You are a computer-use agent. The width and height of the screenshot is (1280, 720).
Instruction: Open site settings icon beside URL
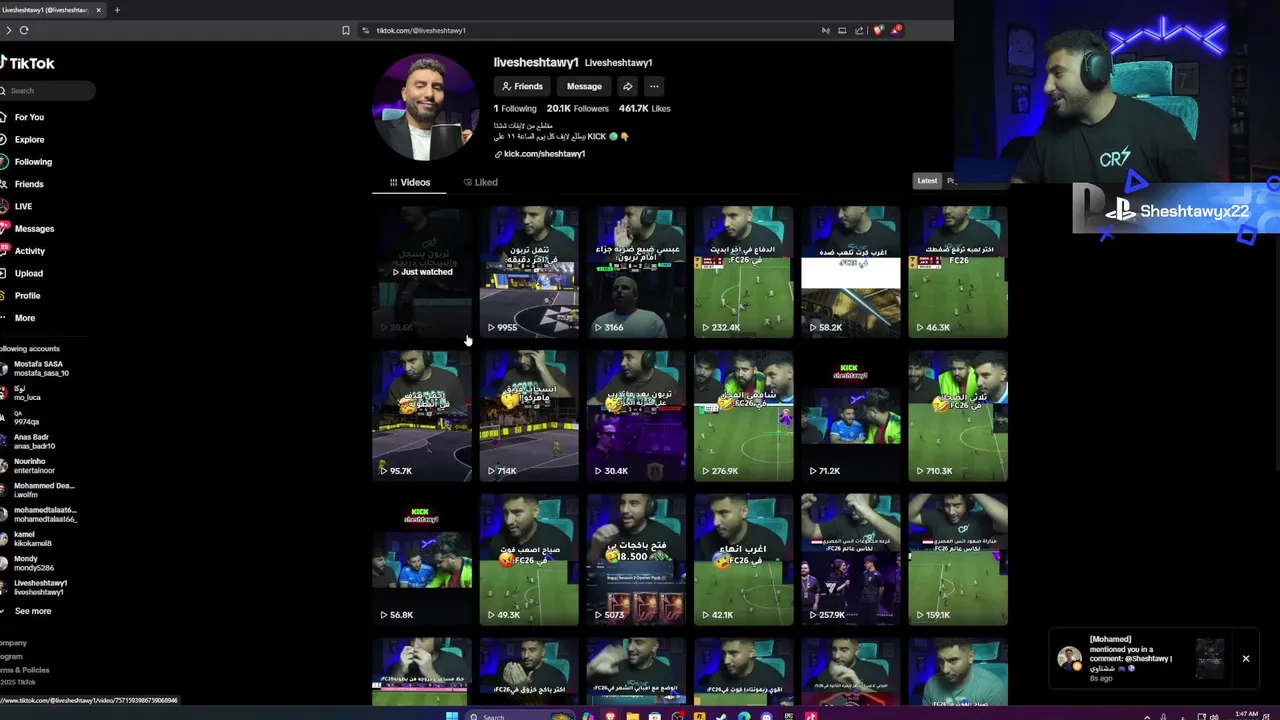coord(366,30)
